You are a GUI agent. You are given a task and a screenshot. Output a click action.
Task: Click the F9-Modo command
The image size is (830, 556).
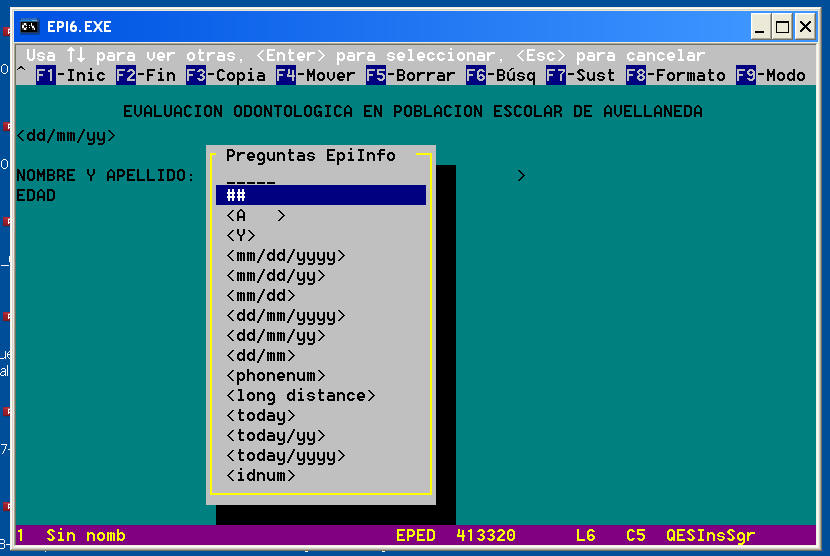click(771, 75)
